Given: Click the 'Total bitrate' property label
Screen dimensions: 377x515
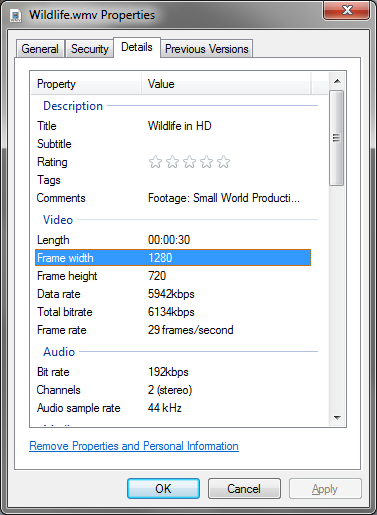Looking at the screenshot, I should tap(65, 312).
